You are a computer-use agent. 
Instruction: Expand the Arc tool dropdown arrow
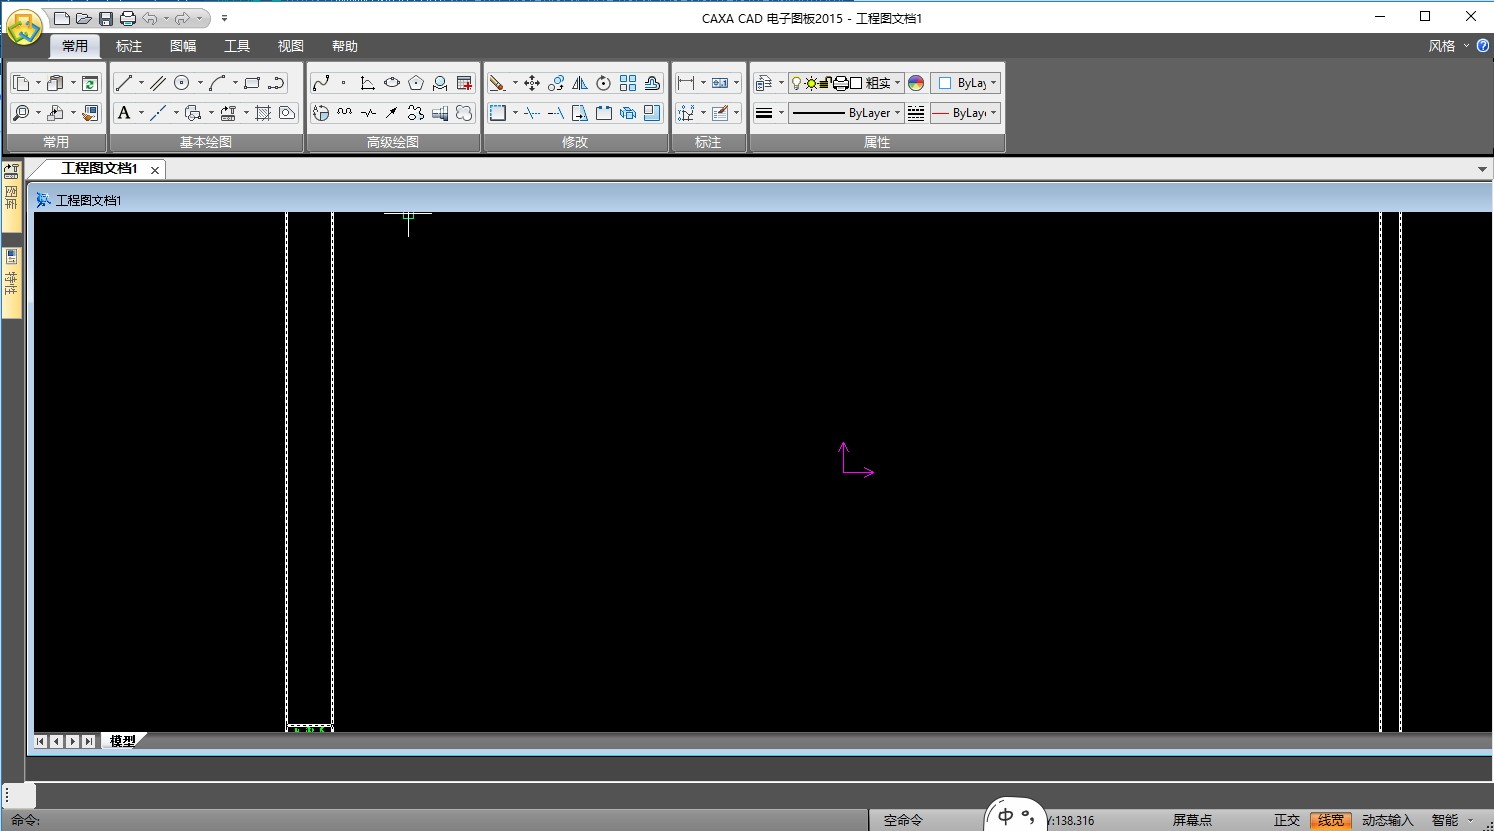235,83
